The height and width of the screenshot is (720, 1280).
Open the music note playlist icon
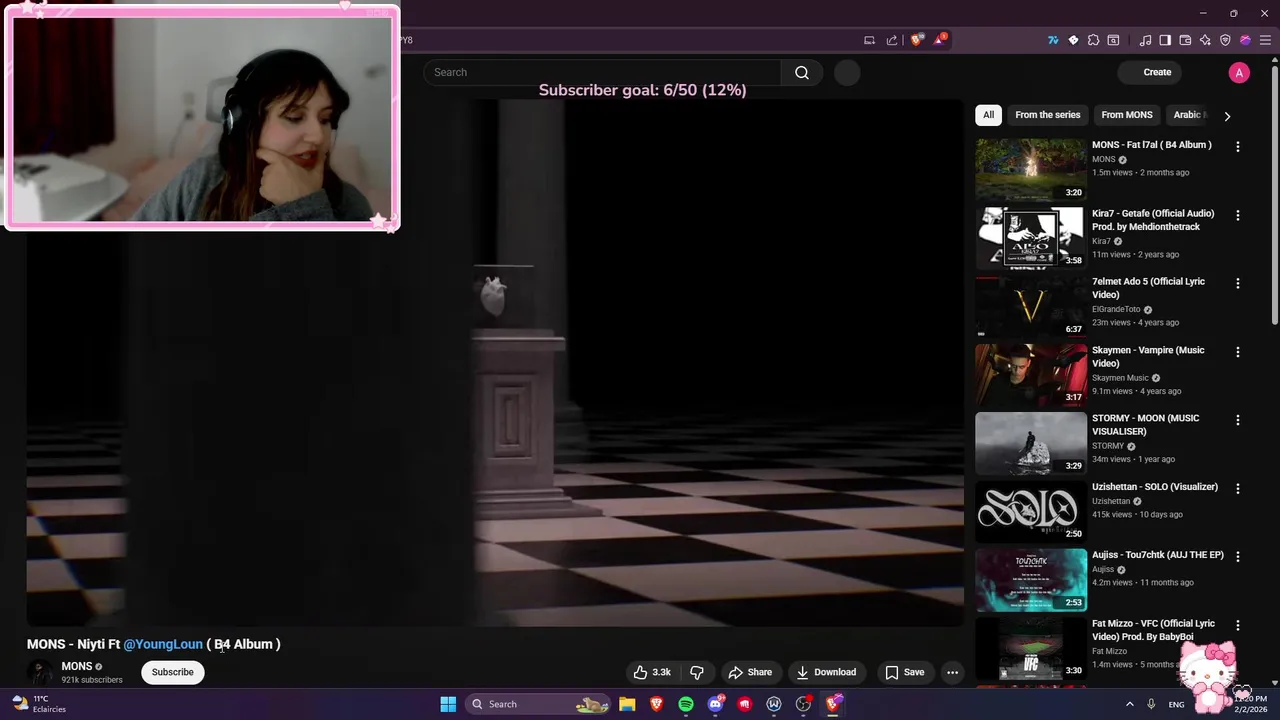pos(1145,40)
